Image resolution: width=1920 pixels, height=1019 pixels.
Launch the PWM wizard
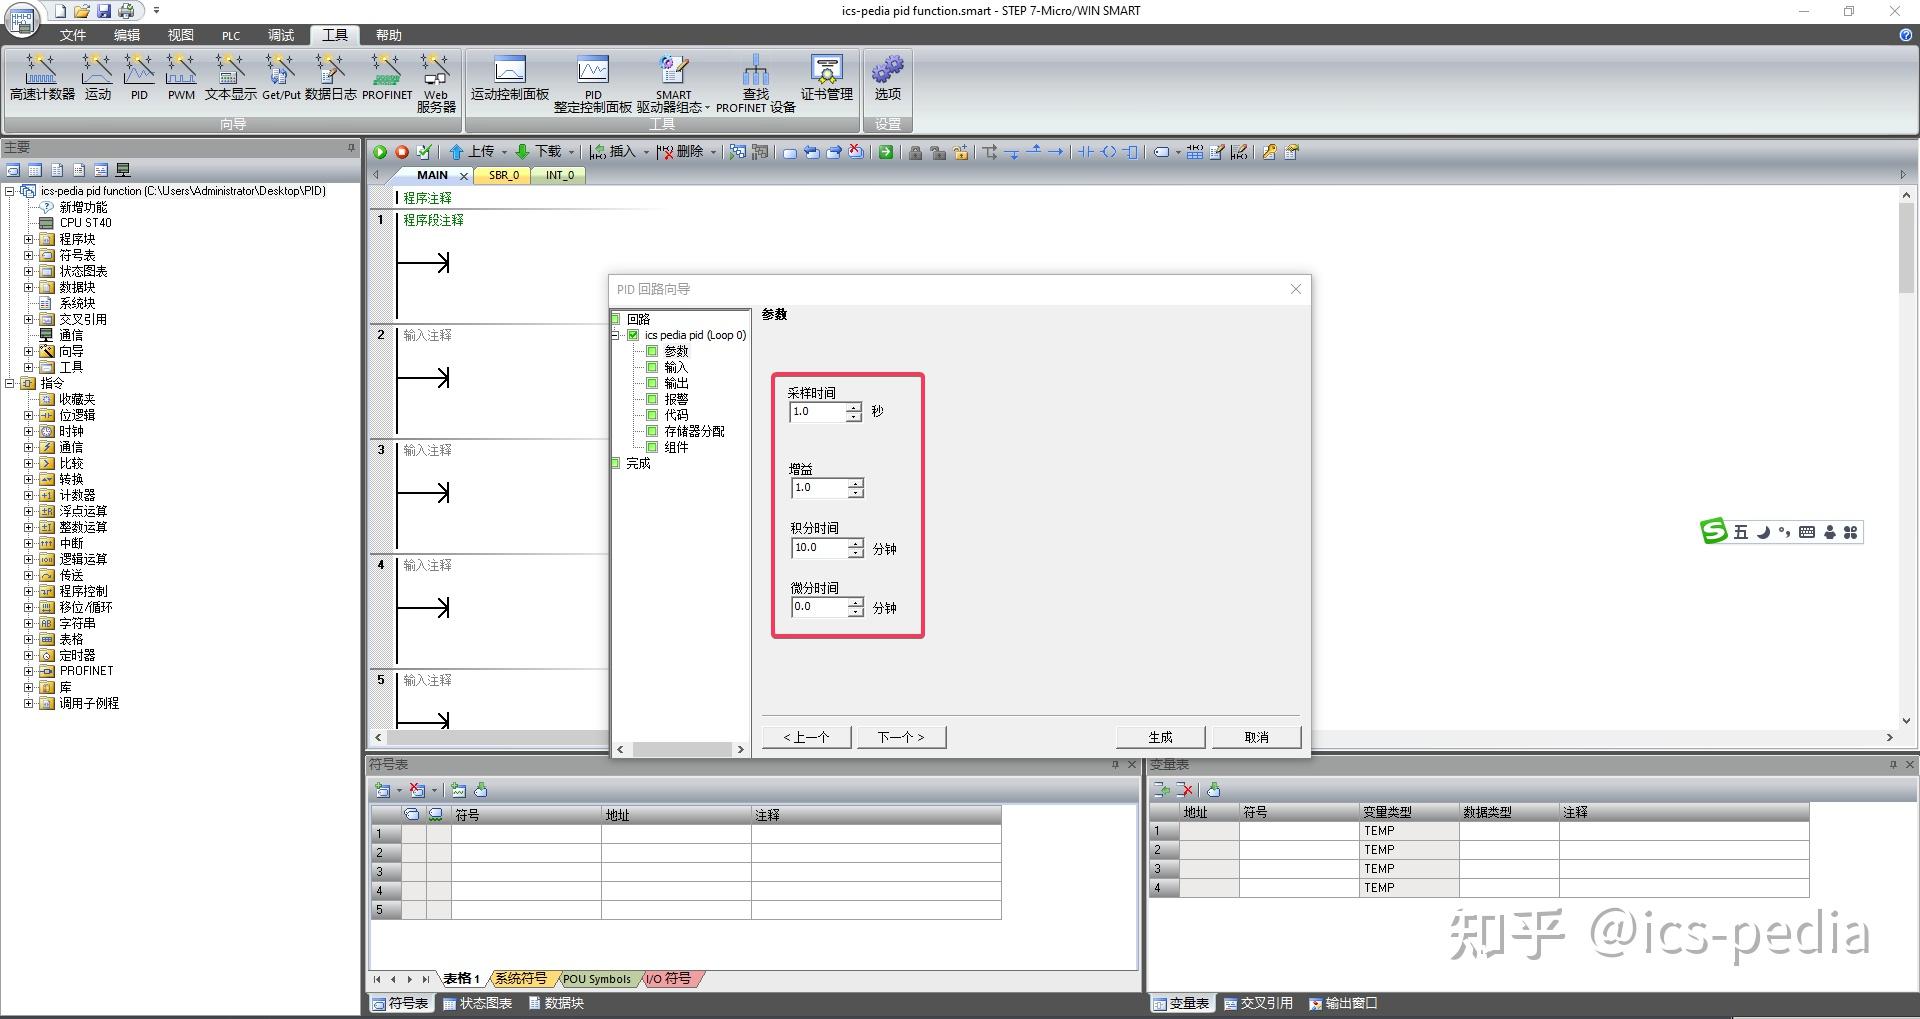point(181,77)
